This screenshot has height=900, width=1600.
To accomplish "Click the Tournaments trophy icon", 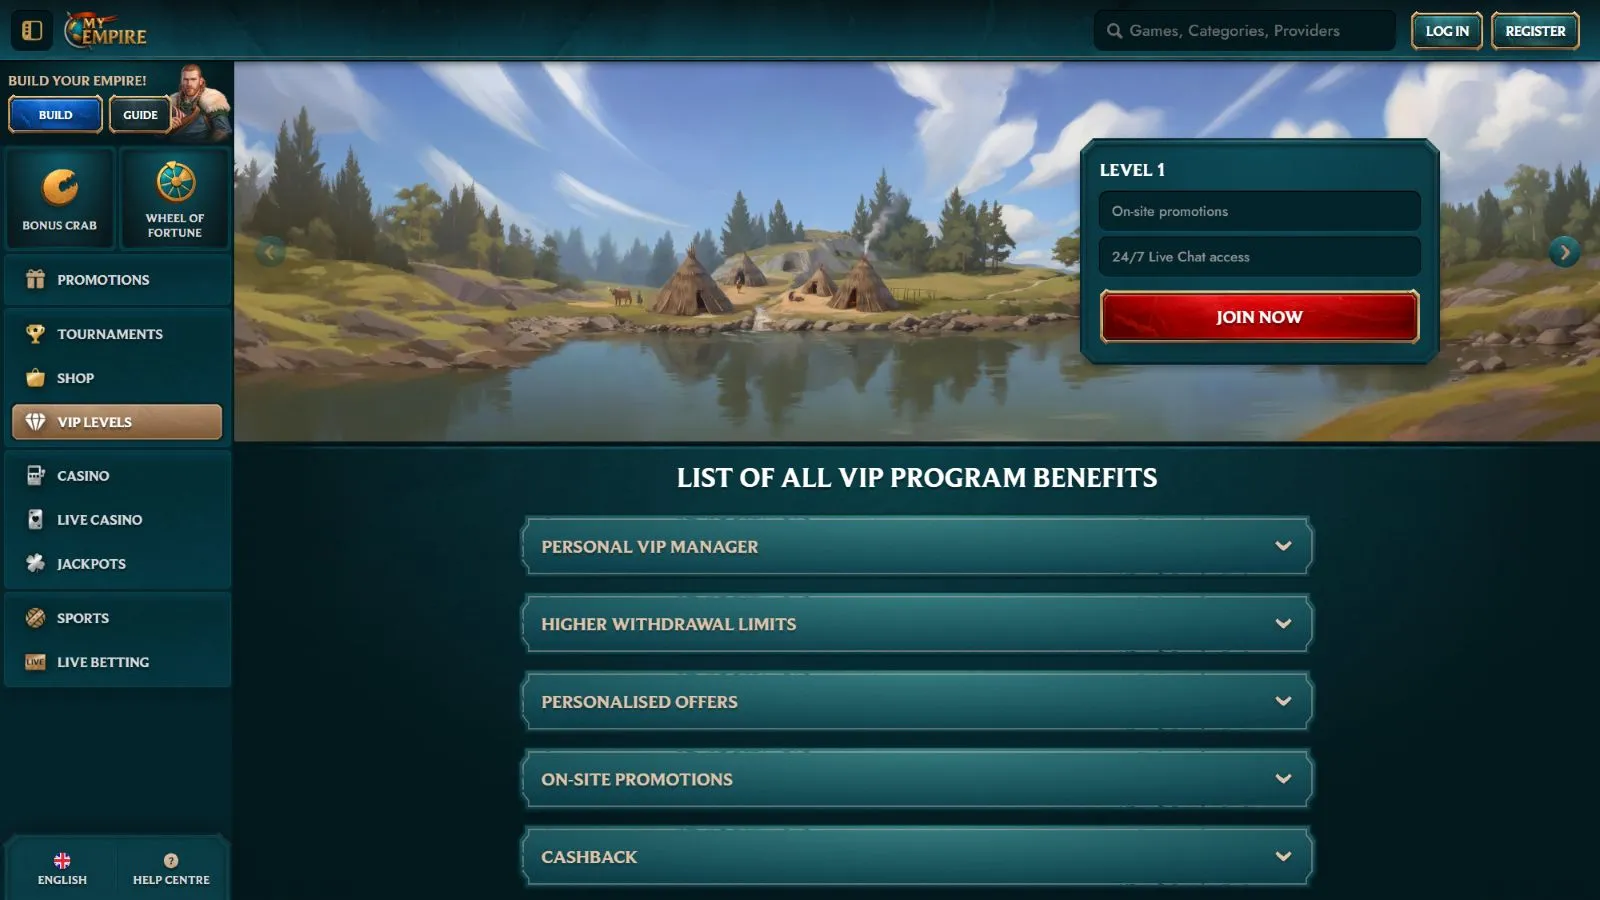I will coord(36,333).
